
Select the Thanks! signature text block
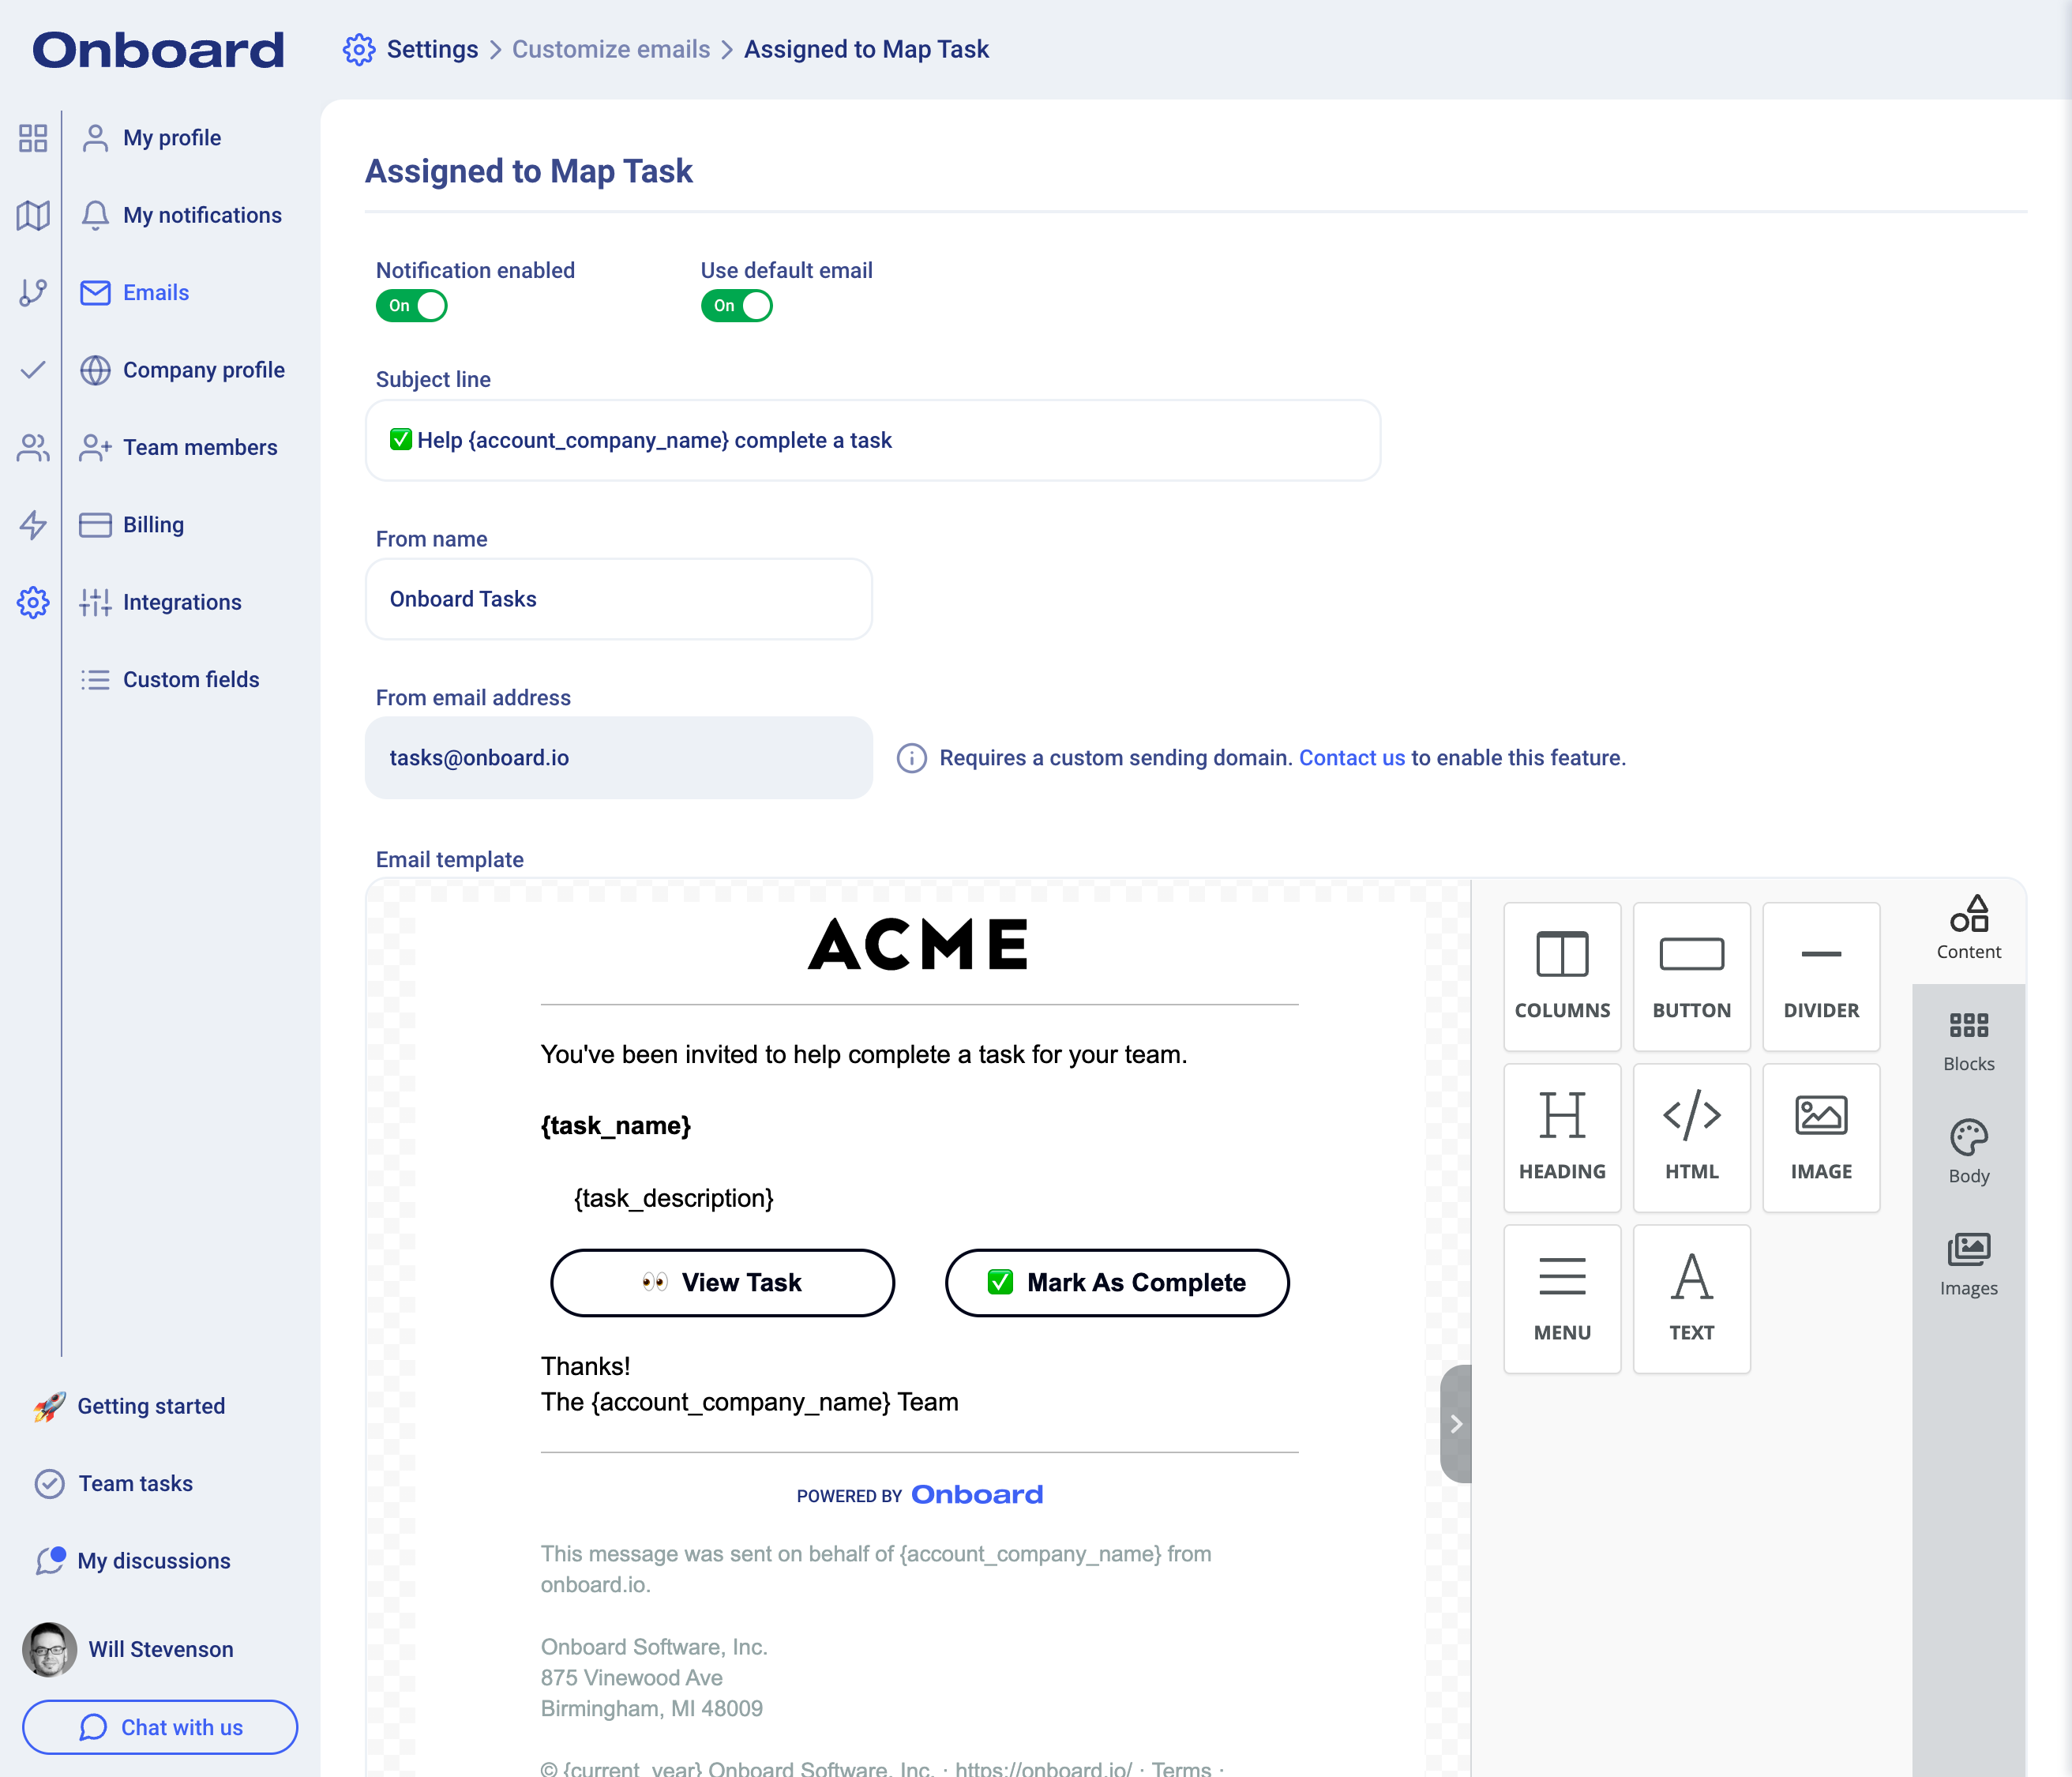tap(749, 1384)
